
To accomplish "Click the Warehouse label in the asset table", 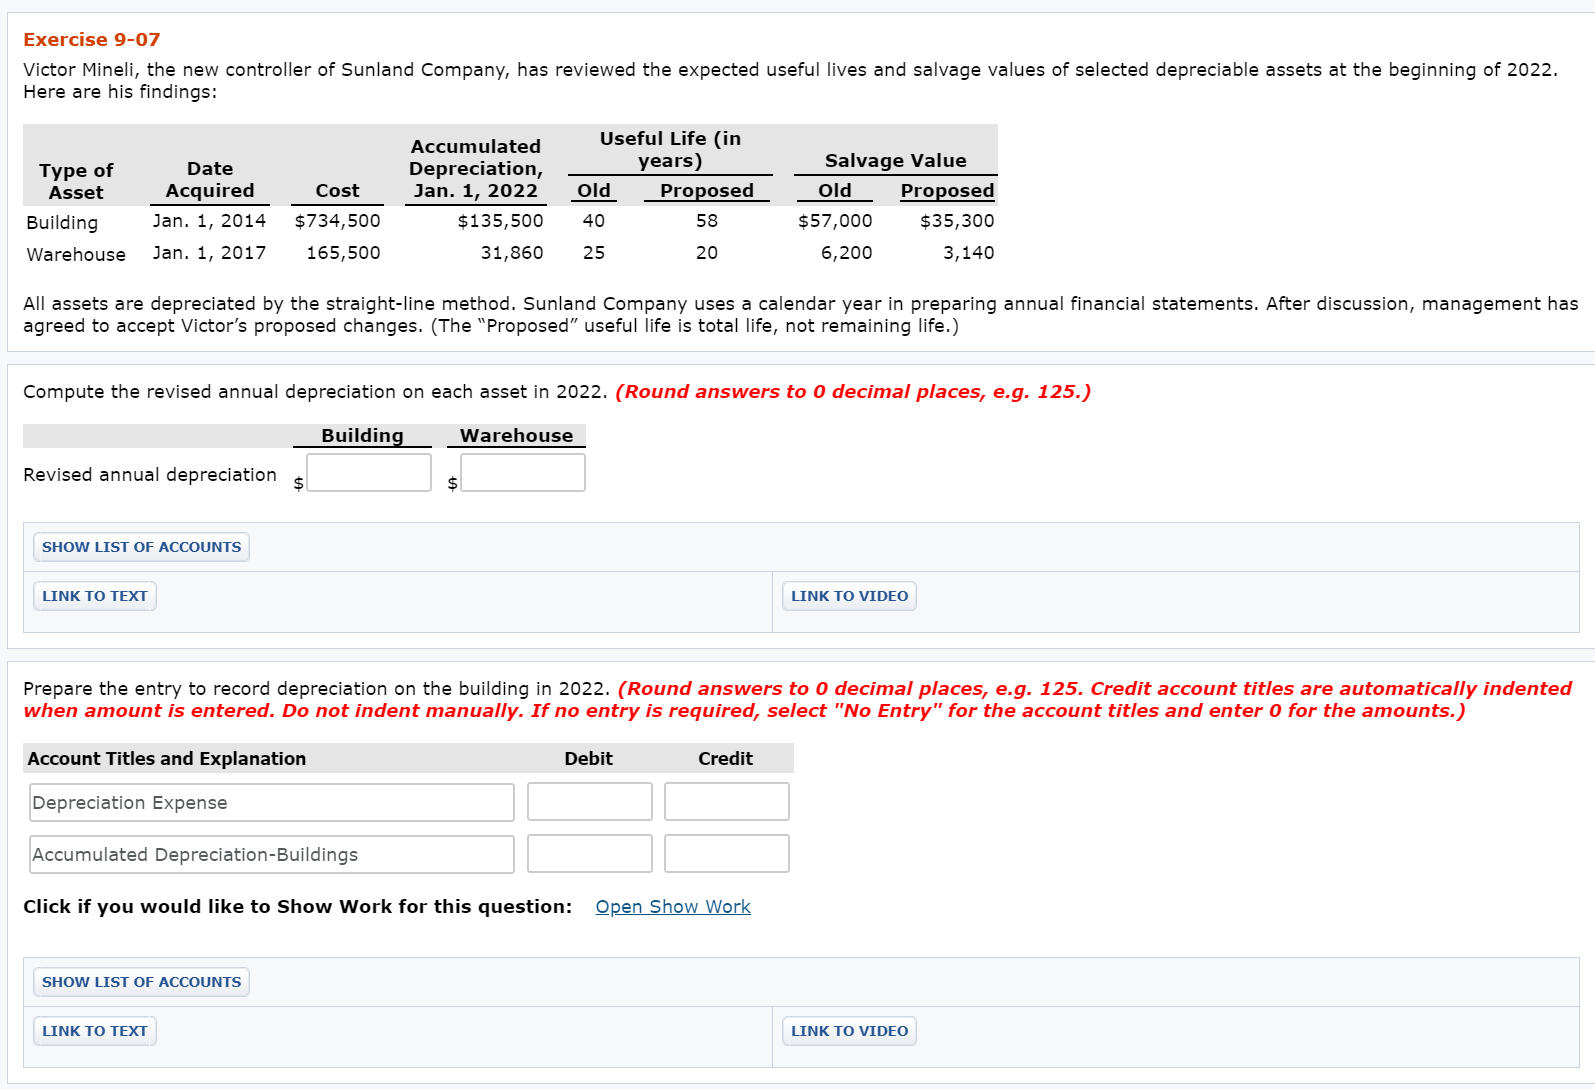I will (76, 255).
